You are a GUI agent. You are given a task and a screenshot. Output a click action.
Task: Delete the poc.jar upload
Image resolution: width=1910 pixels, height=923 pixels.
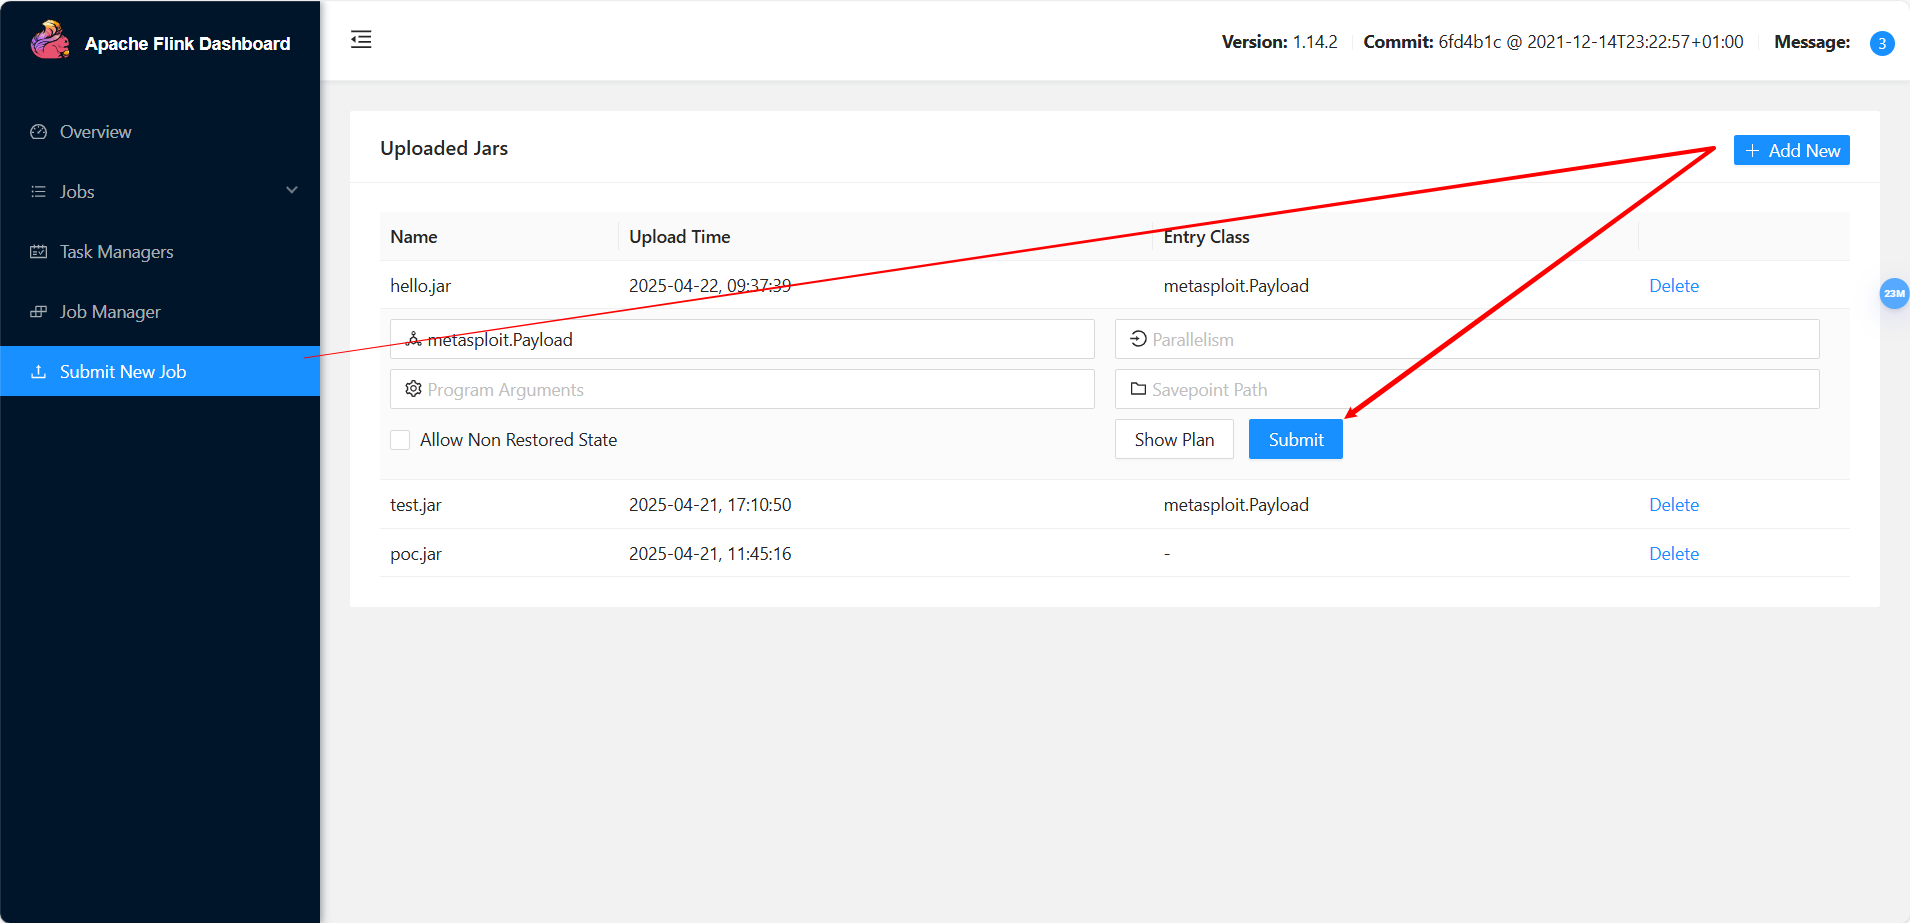coord(1673,554)
